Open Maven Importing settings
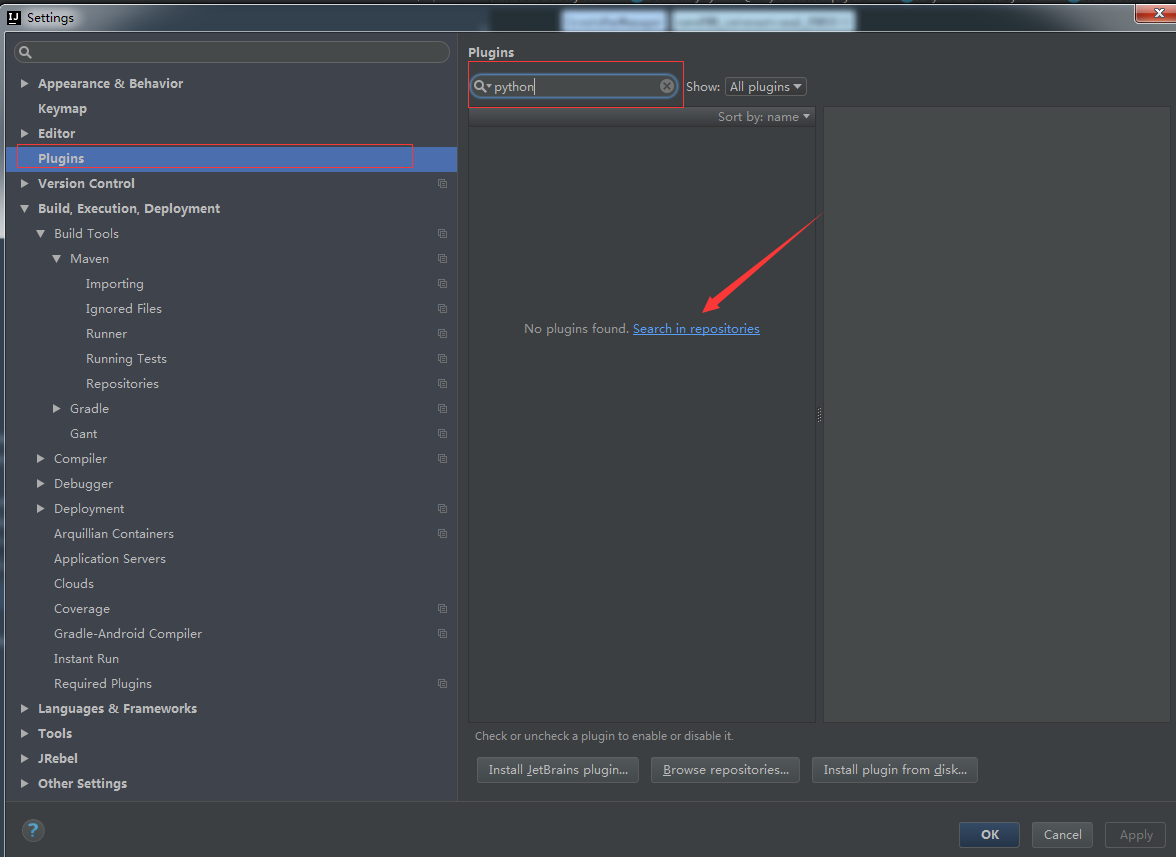This screenshot has width=1176, height=857. 114,283
